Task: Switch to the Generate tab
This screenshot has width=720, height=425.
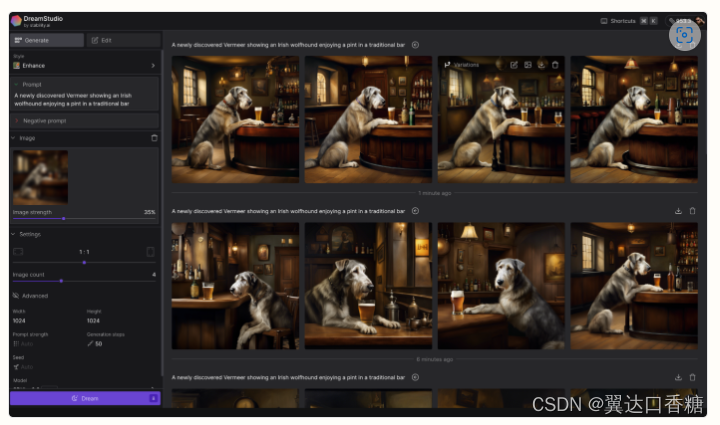Action: [47, 40]
